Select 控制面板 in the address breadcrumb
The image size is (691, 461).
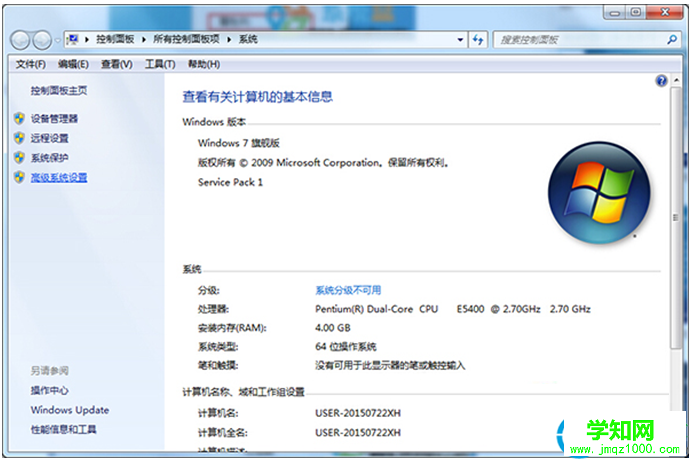[x=115, y=39]
